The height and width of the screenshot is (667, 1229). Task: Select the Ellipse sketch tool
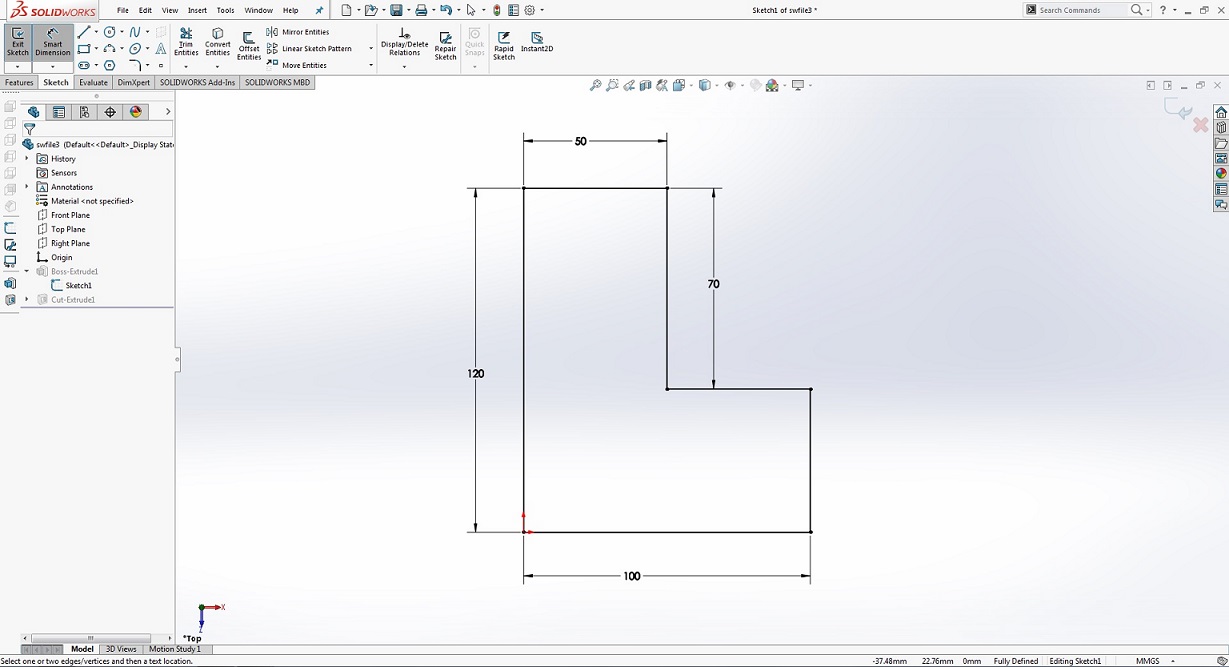coord(135,48)
